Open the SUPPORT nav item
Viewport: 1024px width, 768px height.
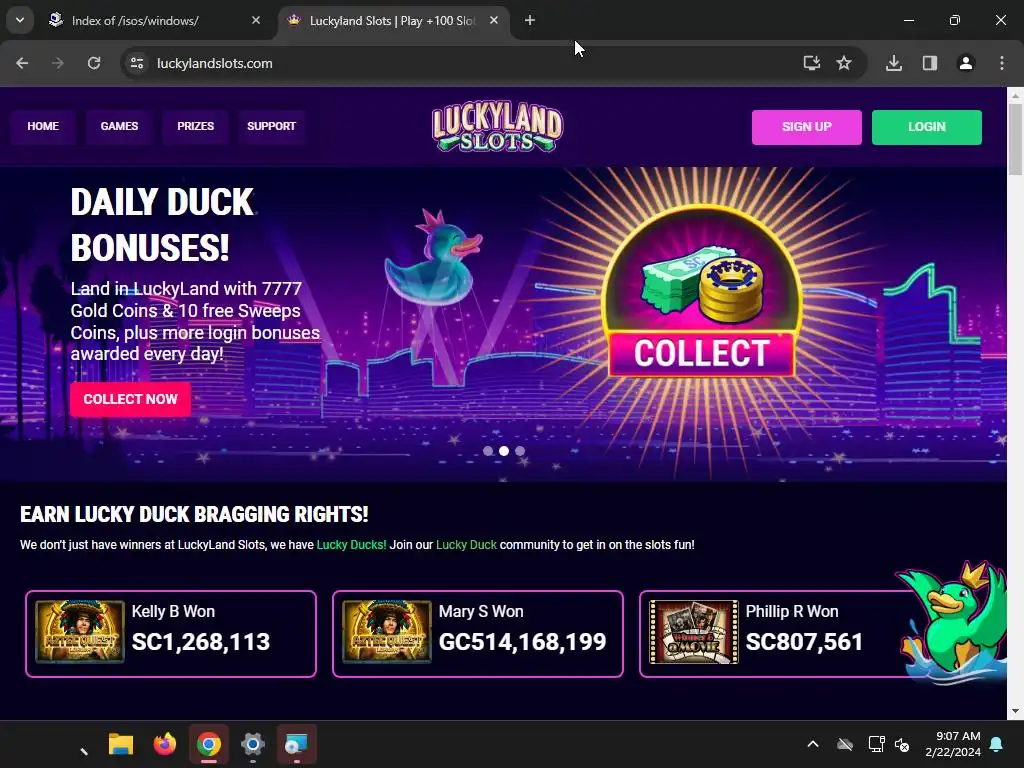coord(272,126)
